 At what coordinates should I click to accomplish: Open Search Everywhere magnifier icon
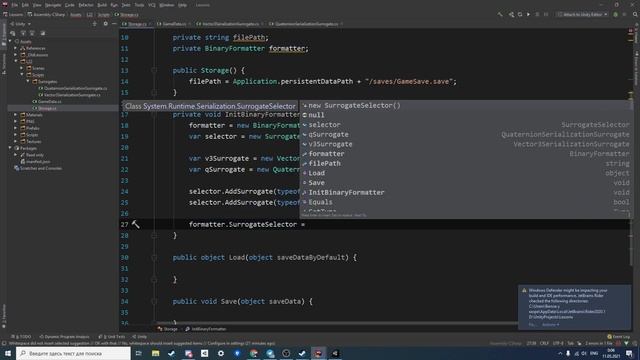click(635, 14)
